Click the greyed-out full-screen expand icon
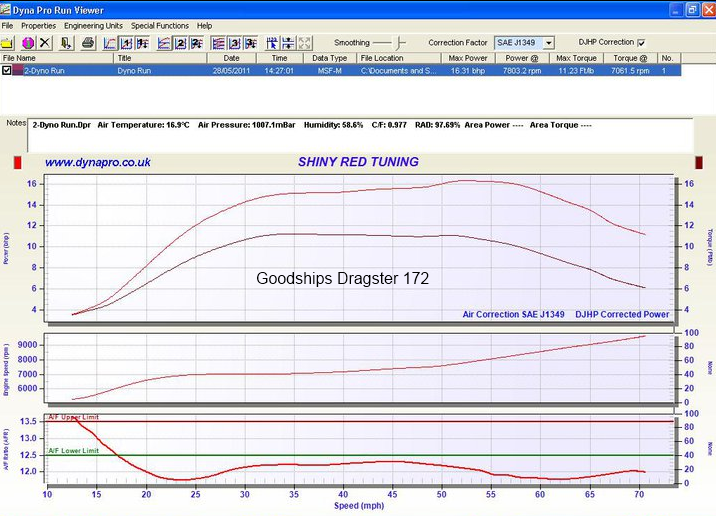Screen dimensions: 716x516 (305, 43)
